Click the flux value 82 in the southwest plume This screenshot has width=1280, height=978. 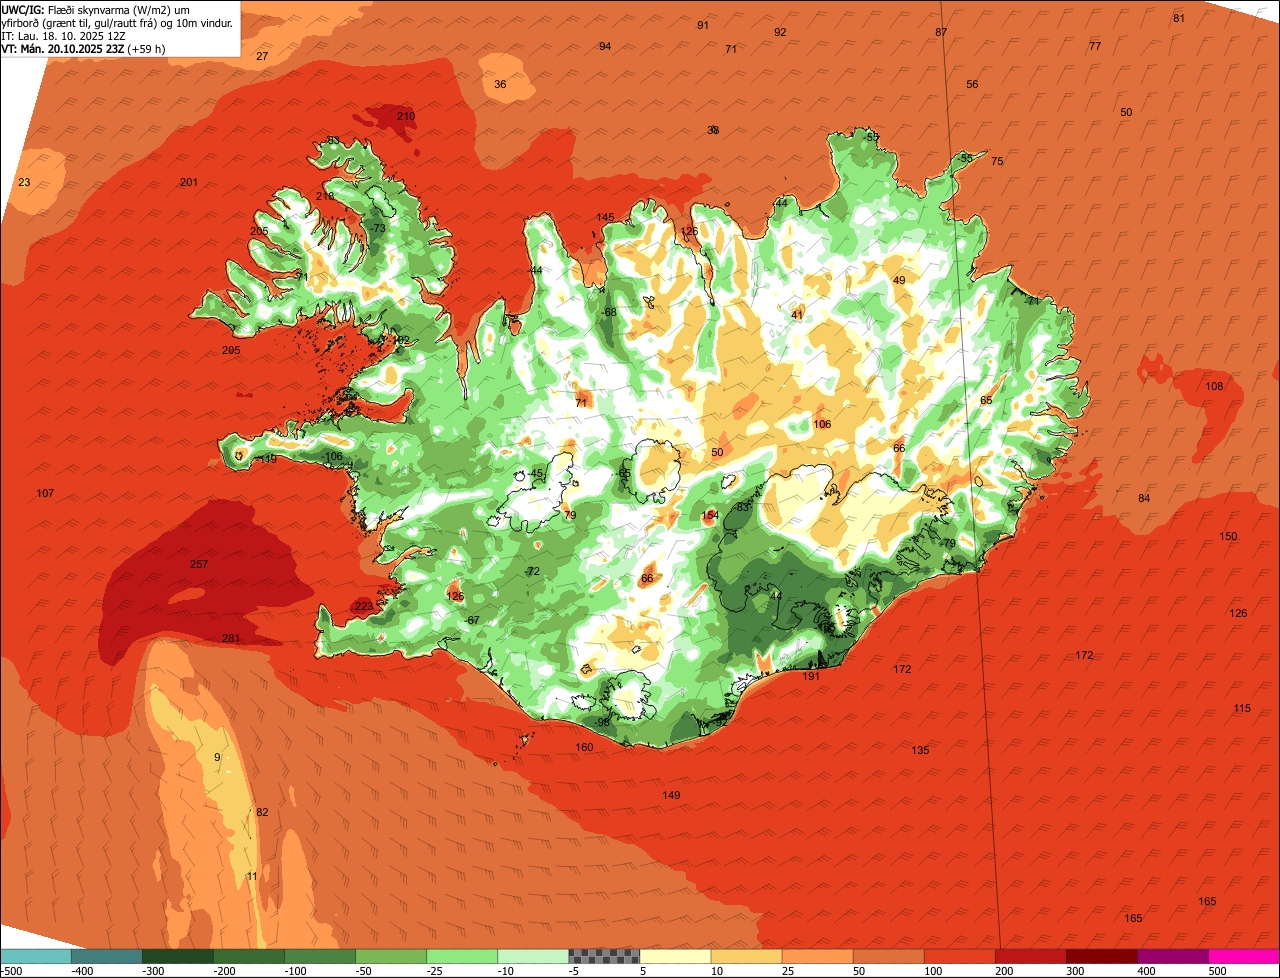coord(262,812)
